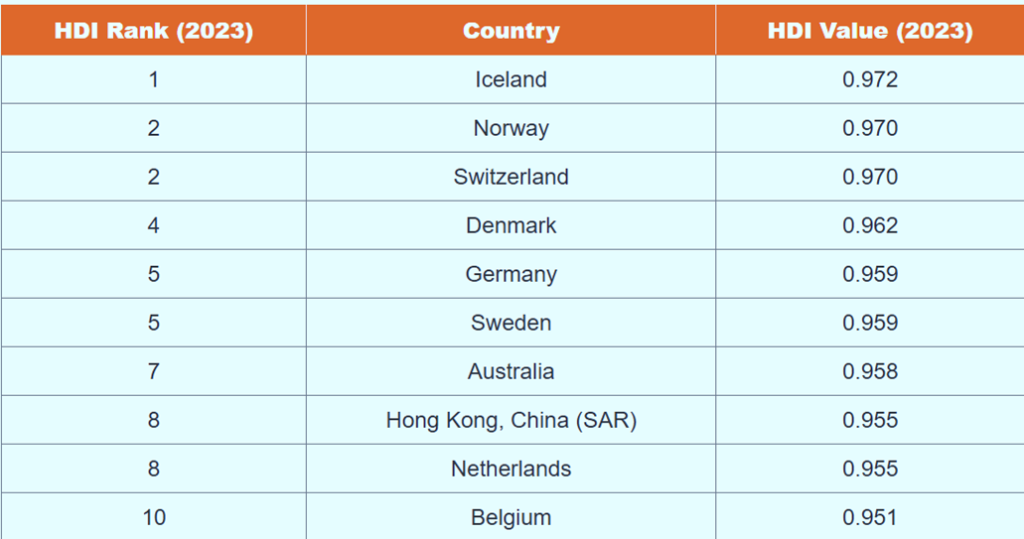Select the Belgium country cell

pos(511,517)
